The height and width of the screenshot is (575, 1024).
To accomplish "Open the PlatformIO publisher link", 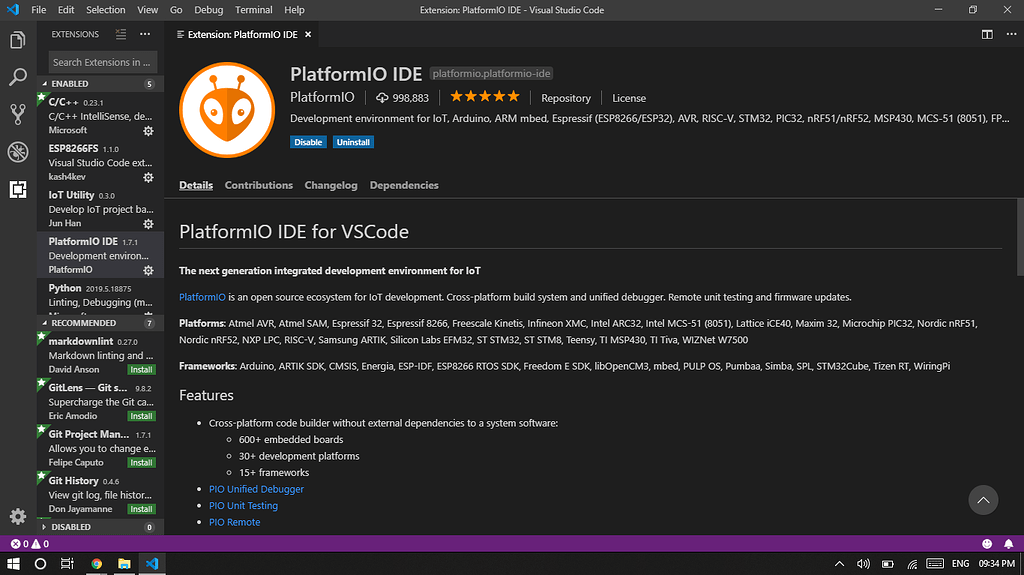I will coord(322,97).
